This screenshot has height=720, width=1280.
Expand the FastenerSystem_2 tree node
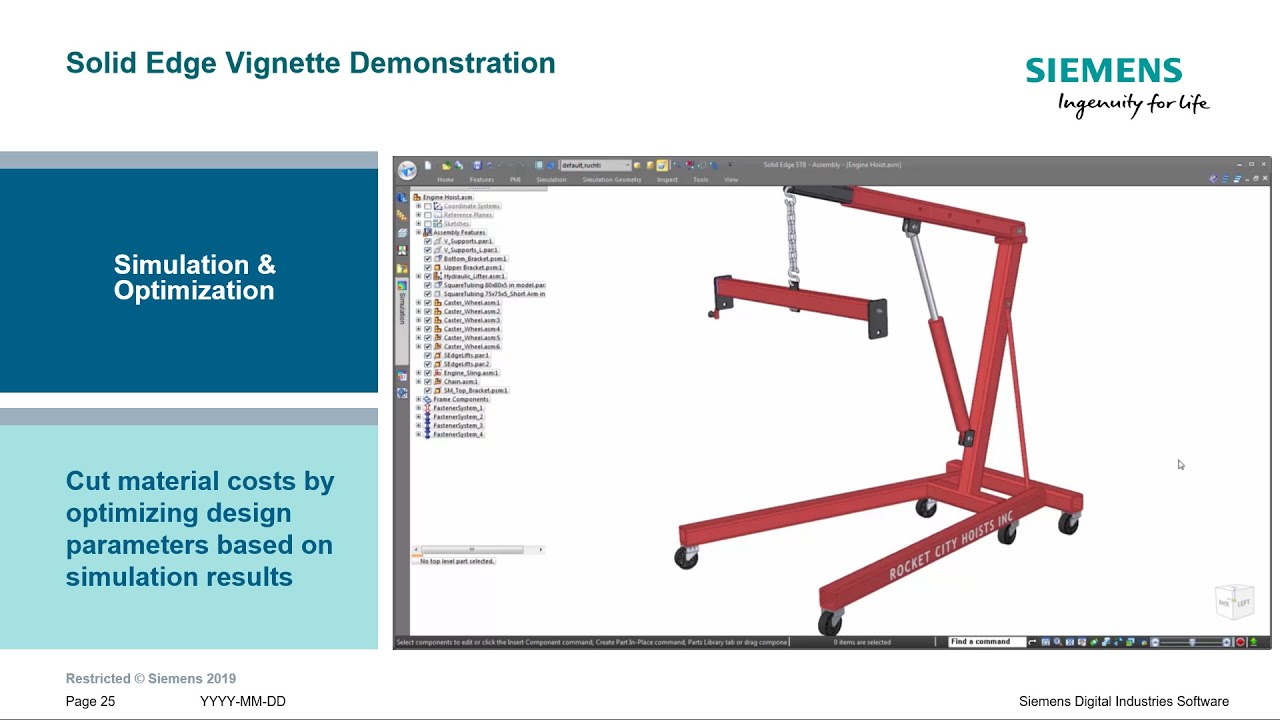pyautogui.click(x=418, y=416)
